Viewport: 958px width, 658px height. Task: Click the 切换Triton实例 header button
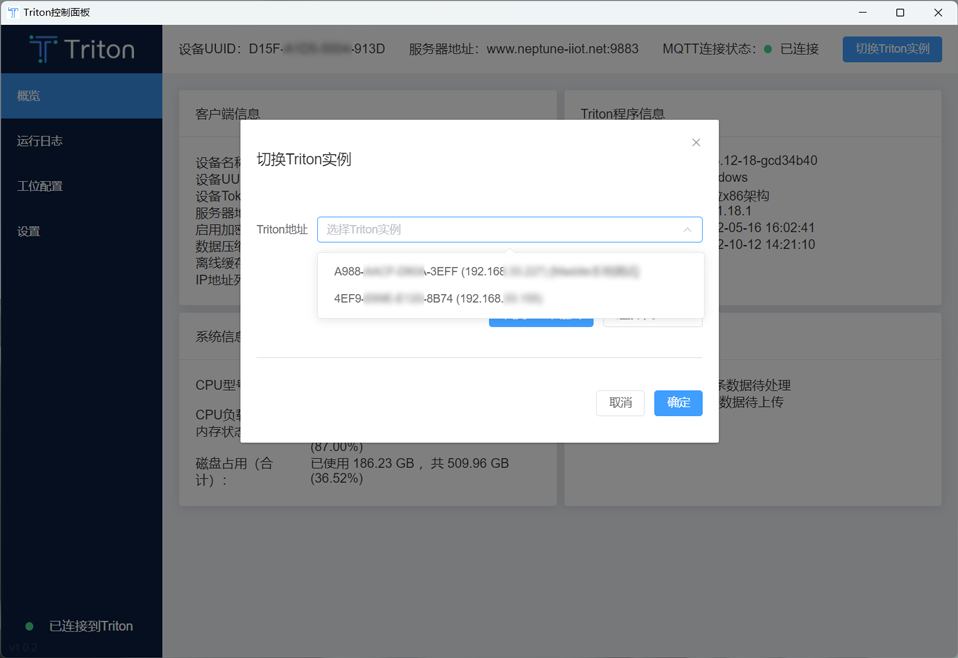pyautogui.click(x=892, y=49)
